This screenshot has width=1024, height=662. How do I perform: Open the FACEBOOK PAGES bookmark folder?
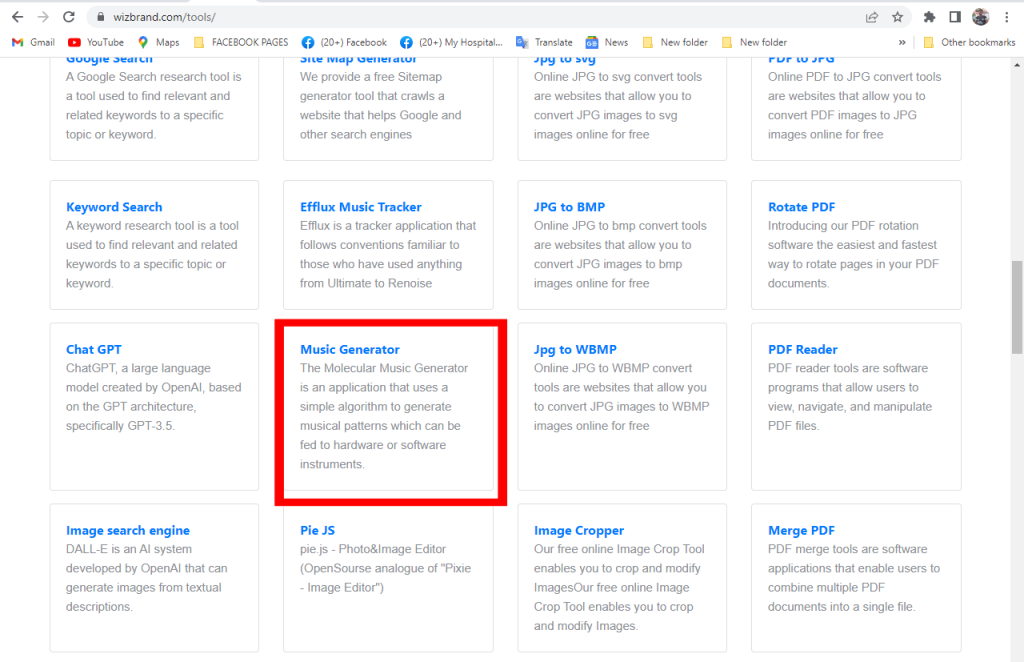tap(240, 42)
